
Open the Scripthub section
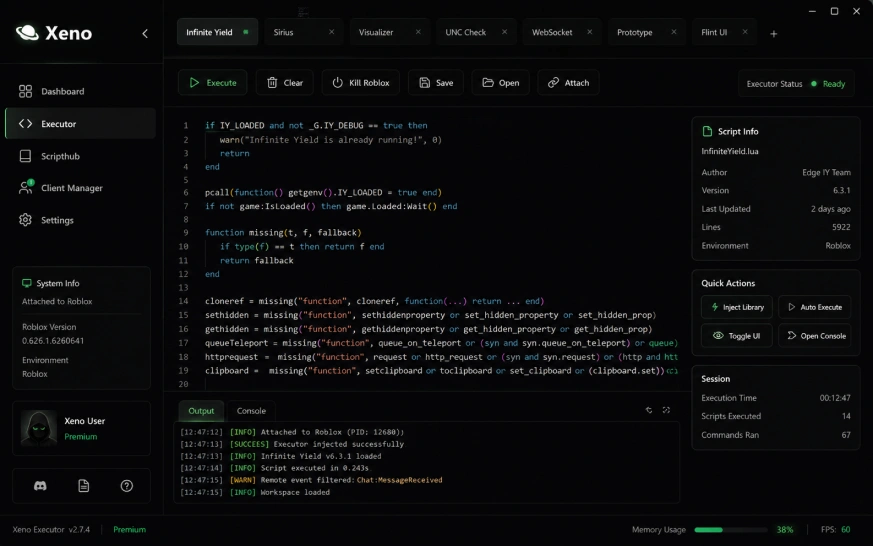pyautogui.click(x=80, y=156)
